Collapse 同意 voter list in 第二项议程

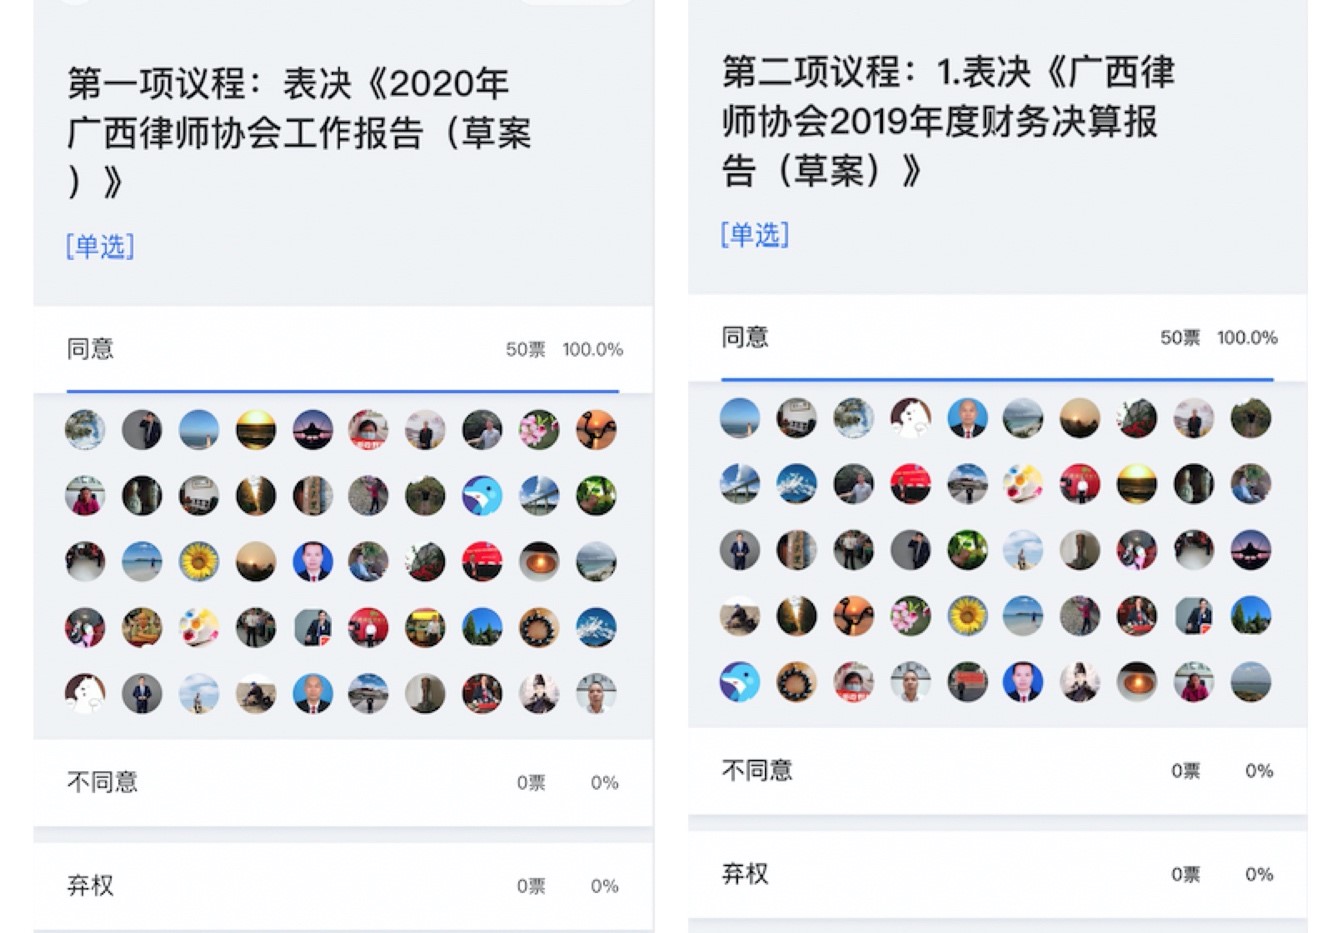point(997,338)
